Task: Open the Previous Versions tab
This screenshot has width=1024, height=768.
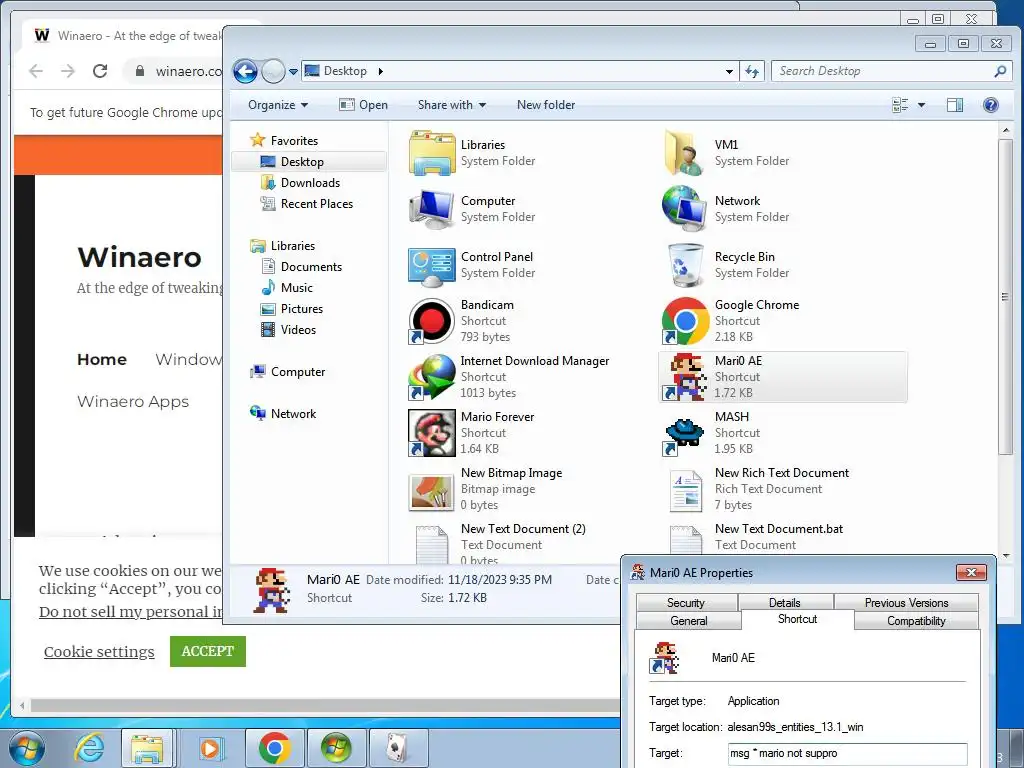Action: pos(906,603)
